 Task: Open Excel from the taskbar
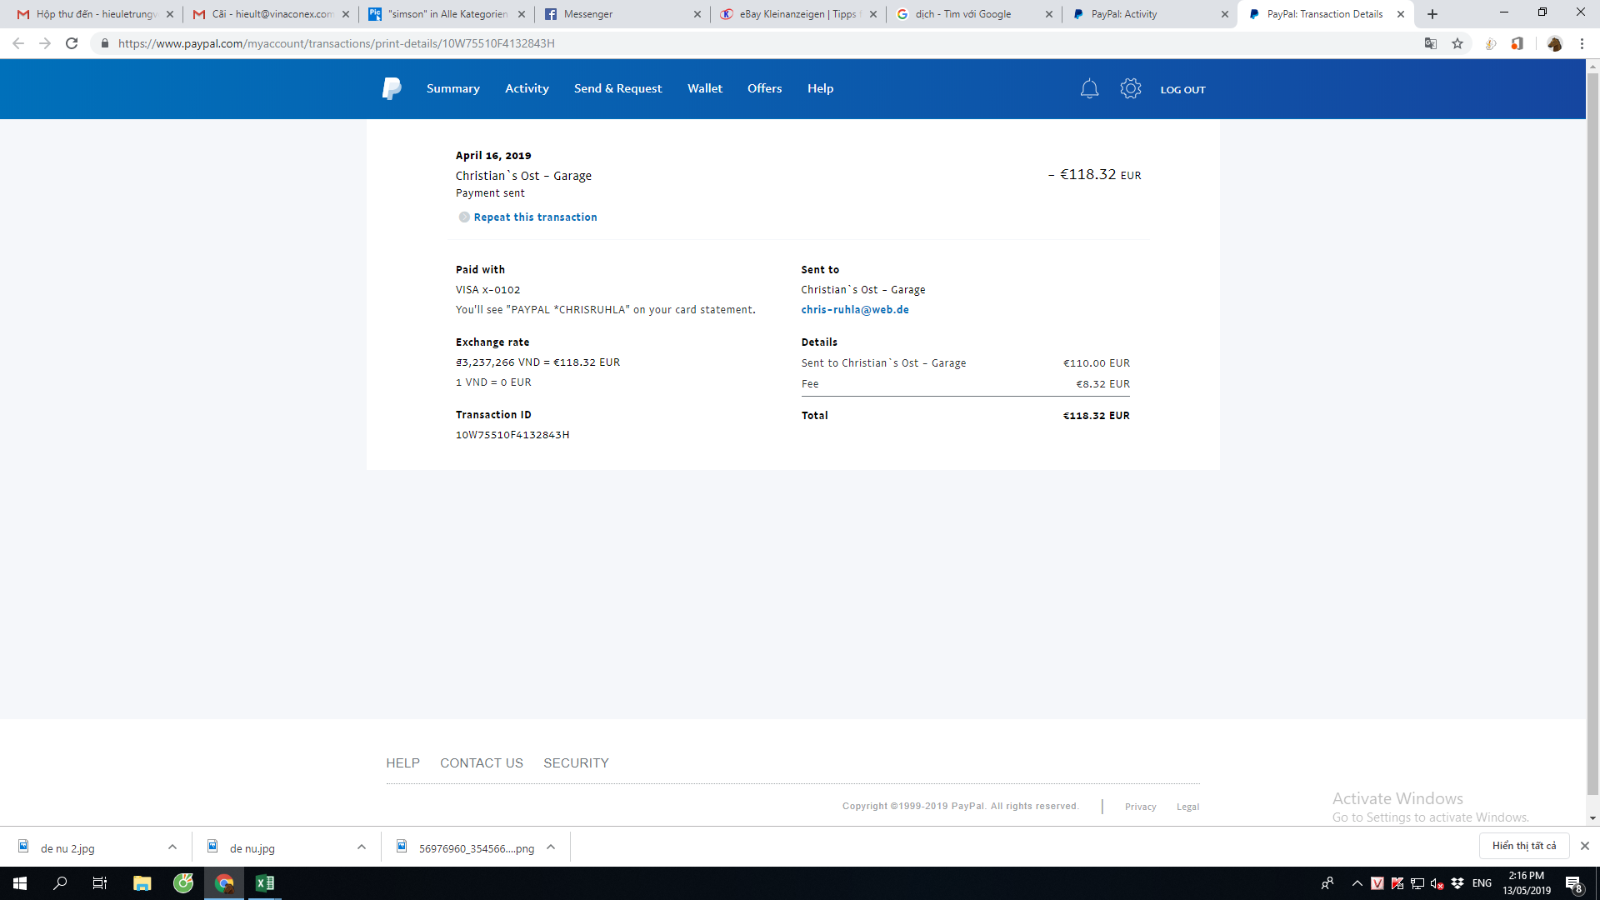[x=265, y=883]
